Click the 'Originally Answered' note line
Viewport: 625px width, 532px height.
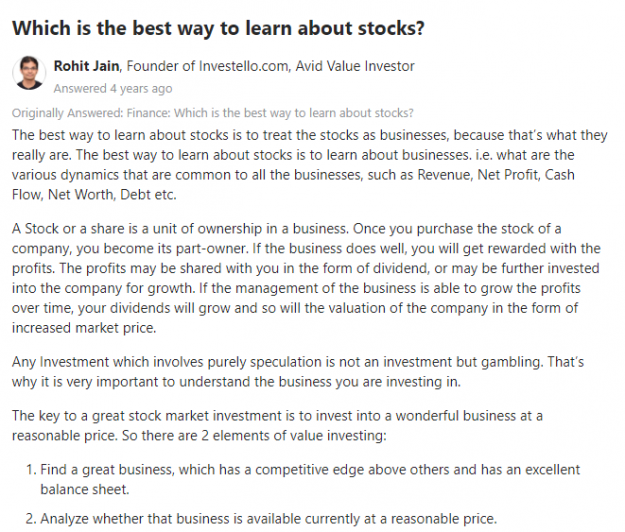[212, 113]
